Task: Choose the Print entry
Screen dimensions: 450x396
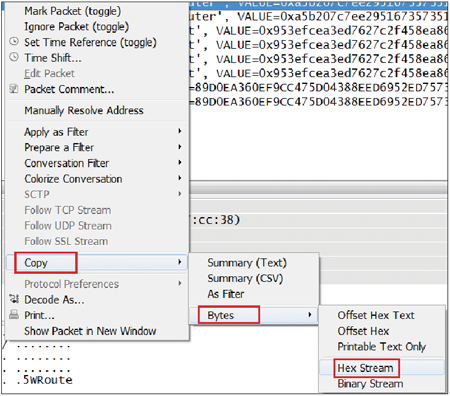Action: tap(39, 315)
